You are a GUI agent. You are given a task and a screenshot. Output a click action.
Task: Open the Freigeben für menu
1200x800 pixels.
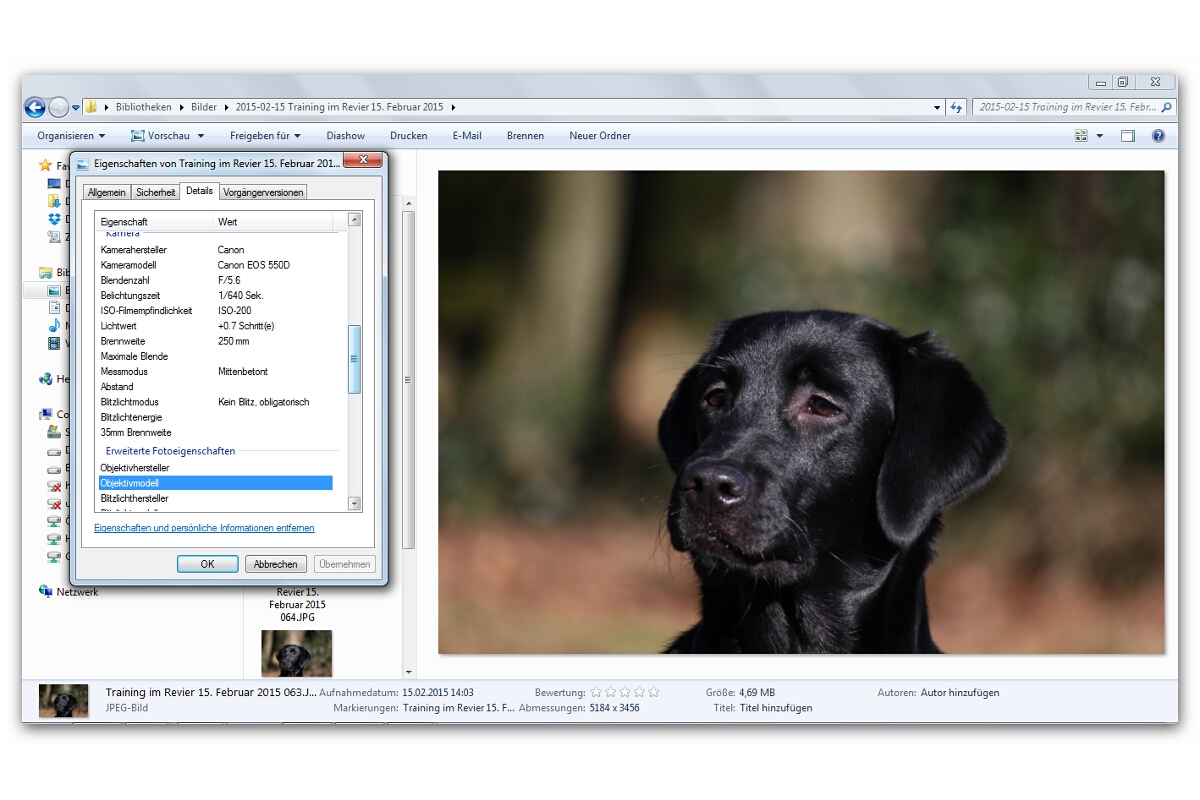click(265, 136)
